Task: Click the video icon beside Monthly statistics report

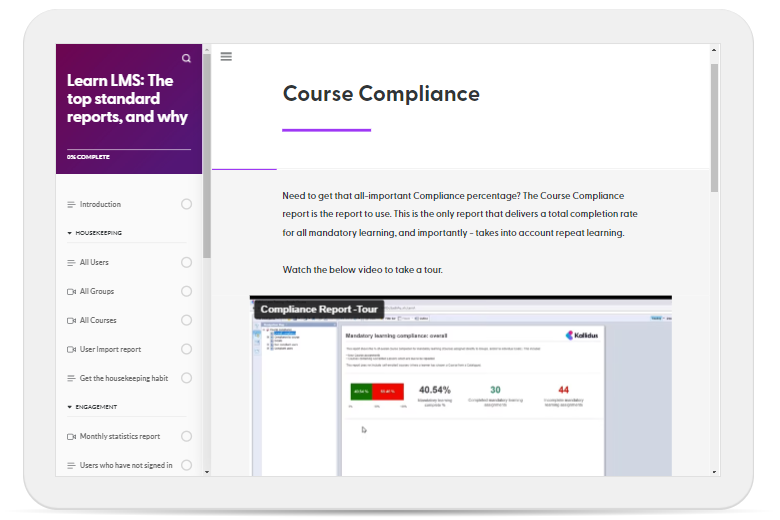Action: pyautogui.click(x=71, y=437)
